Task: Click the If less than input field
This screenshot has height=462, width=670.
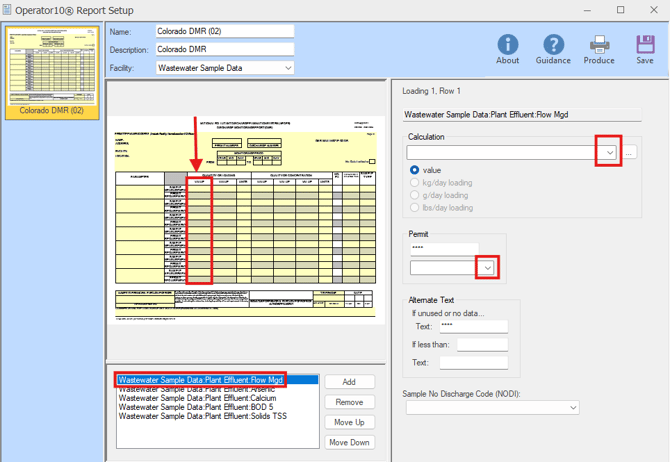Action: pos(482,345)
